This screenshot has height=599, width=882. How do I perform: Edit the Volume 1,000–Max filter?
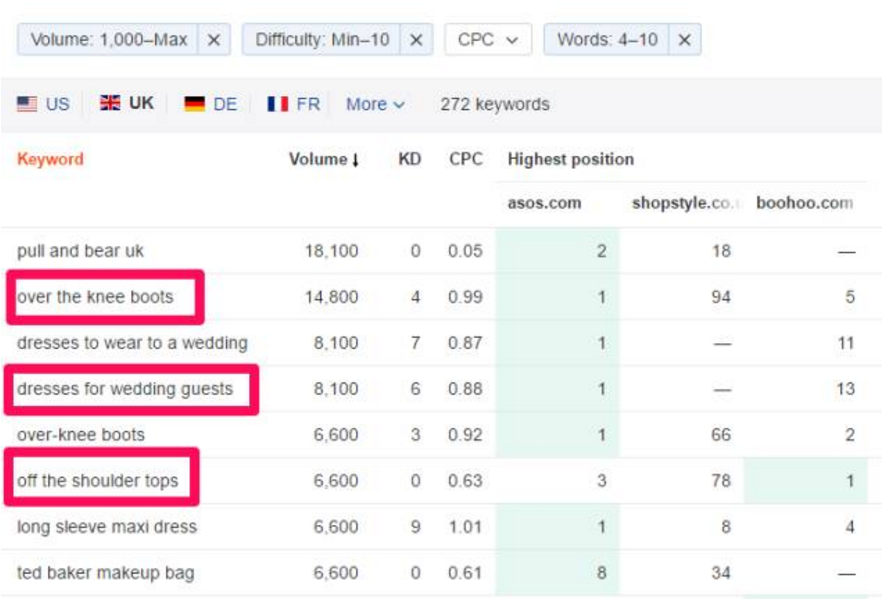point(108,40)
